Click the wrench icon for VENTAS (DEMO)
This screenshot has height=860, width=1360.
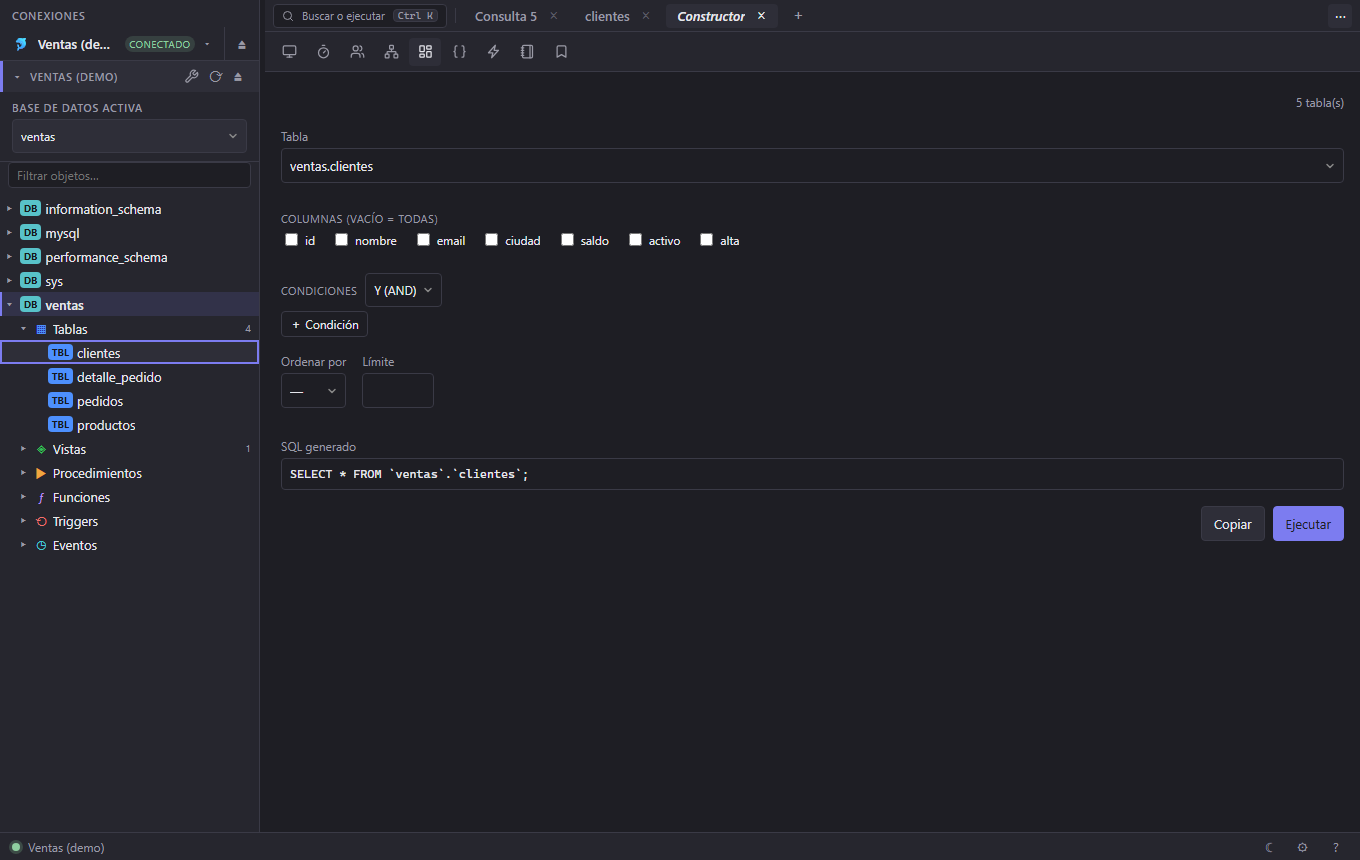(x=192, y=77)
